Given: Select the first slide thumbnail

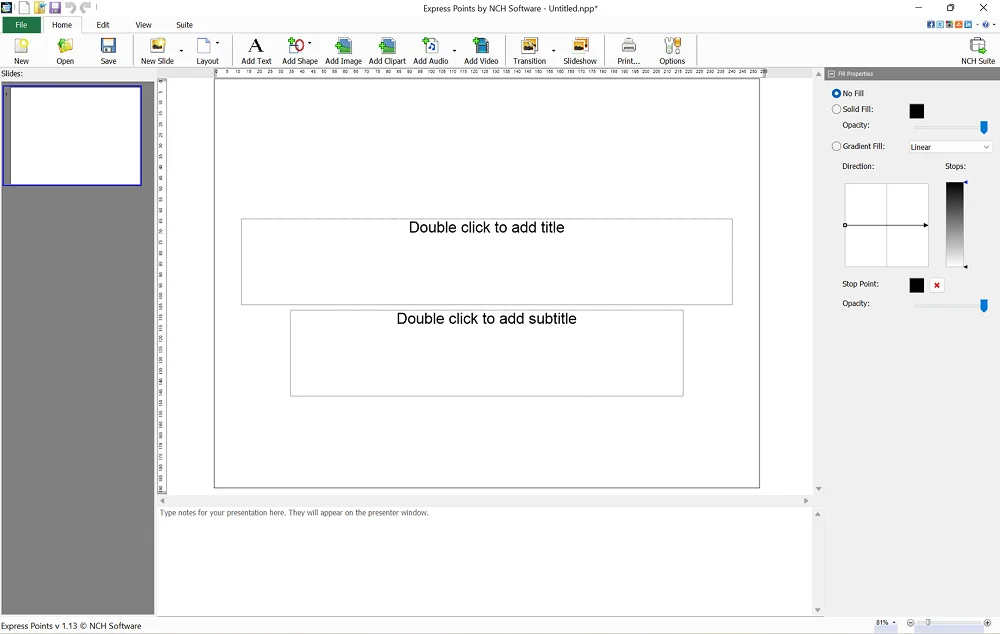Looking at the screenshot, I should click(x=75, y=136).
